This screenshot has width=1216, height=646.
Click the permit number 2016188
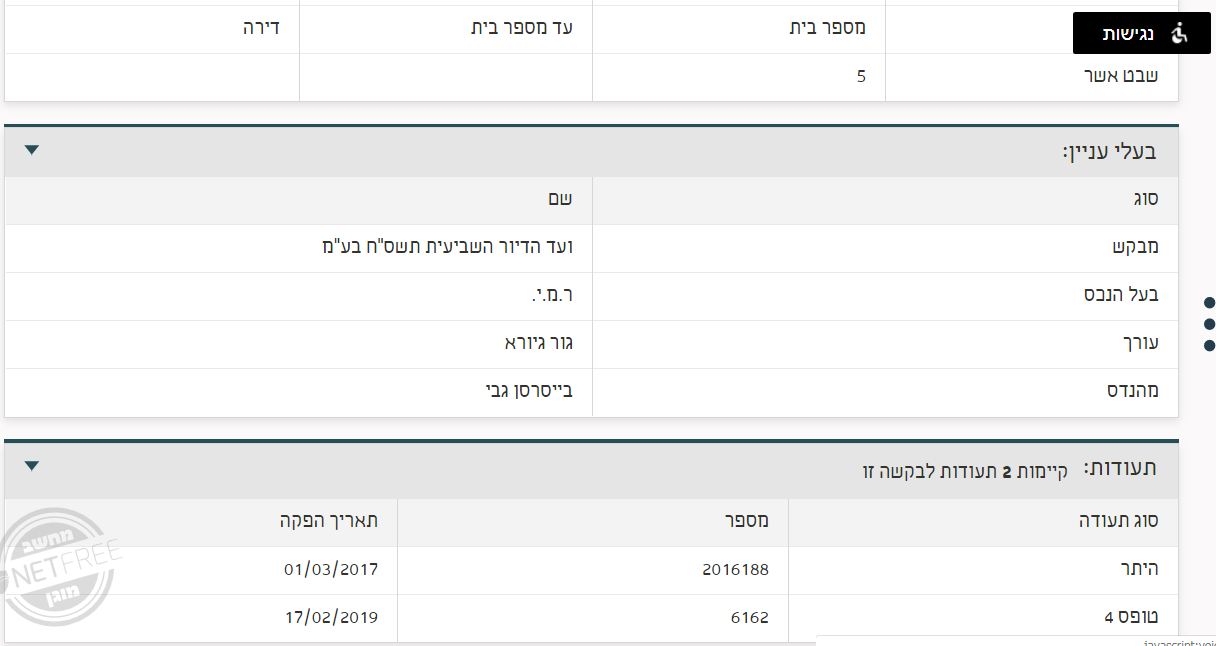coord(737,569)
